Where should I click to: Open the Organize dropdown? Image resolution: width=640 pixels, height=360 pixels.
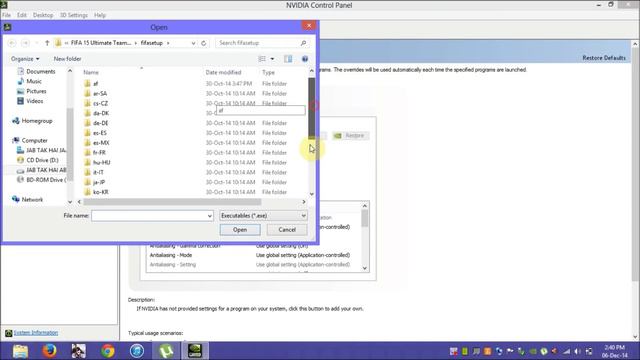pyautogui.click(x=25, y=59)
